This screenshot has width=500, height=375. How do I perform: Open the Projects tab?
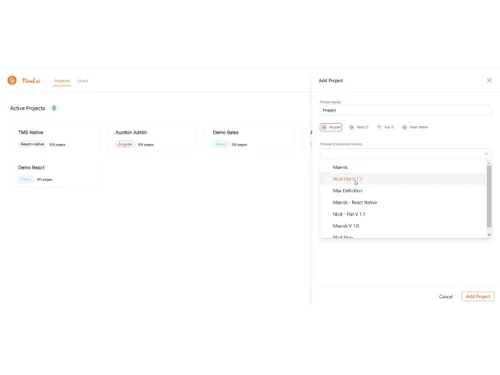[62, 81]
